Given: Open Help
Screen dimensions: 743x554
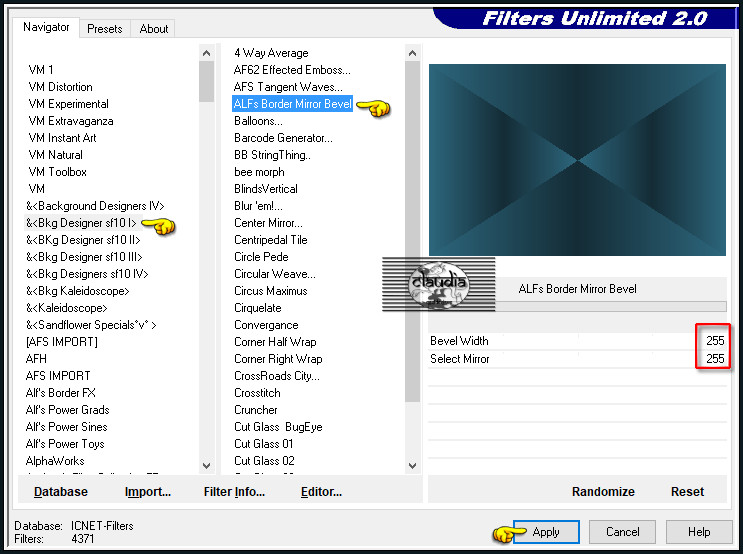Looking at the screenshot, I should click(x=699, y=532).
